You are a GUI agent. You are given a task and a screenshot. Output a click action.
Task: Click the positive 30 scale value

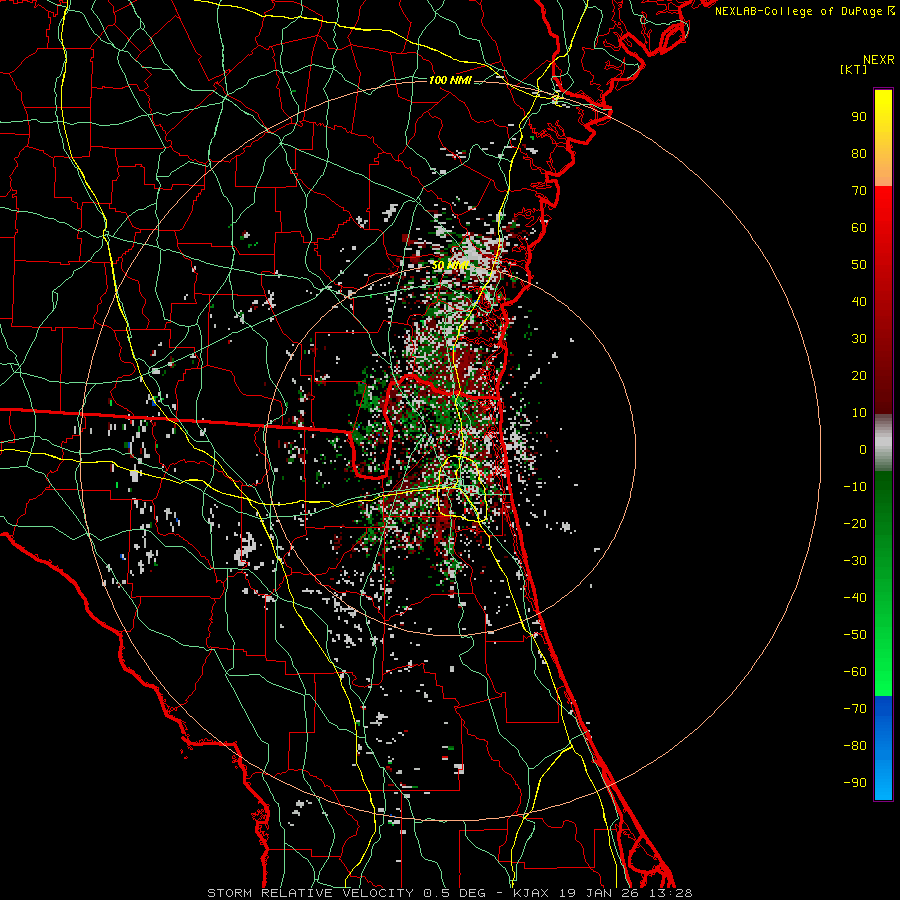859,339
